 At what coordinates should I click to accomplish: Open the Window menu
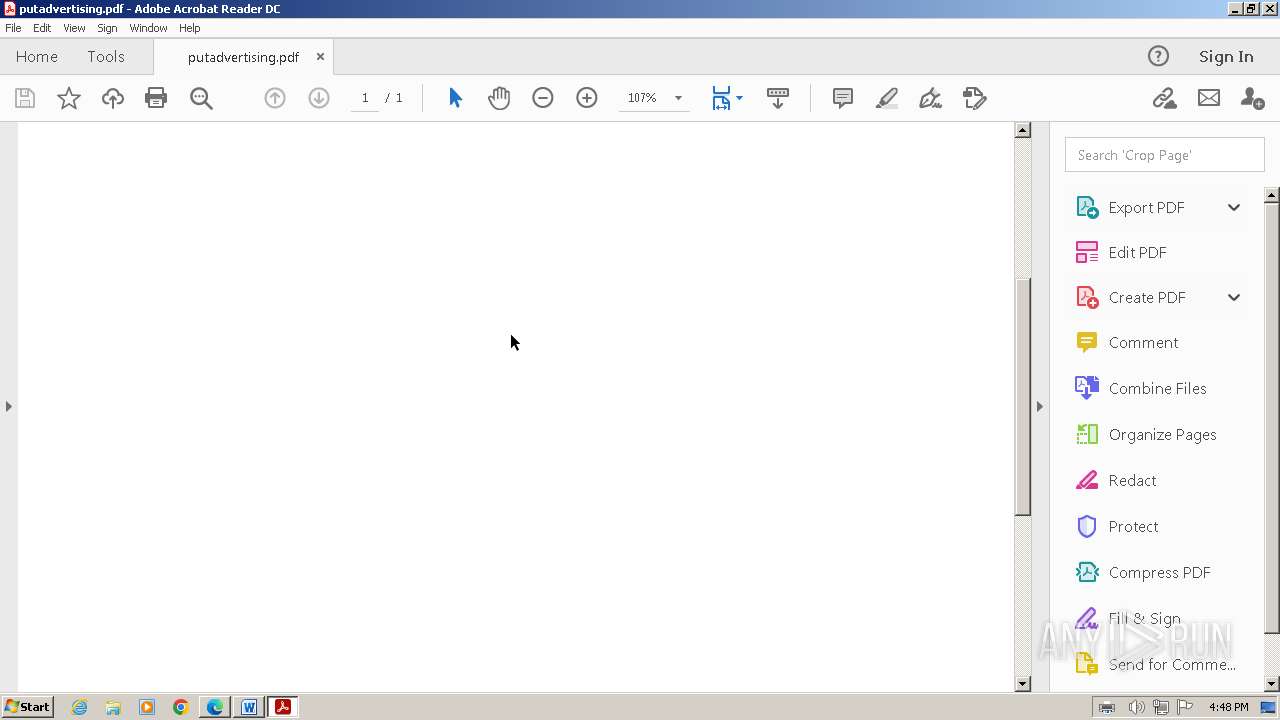[x=148, y=28]
